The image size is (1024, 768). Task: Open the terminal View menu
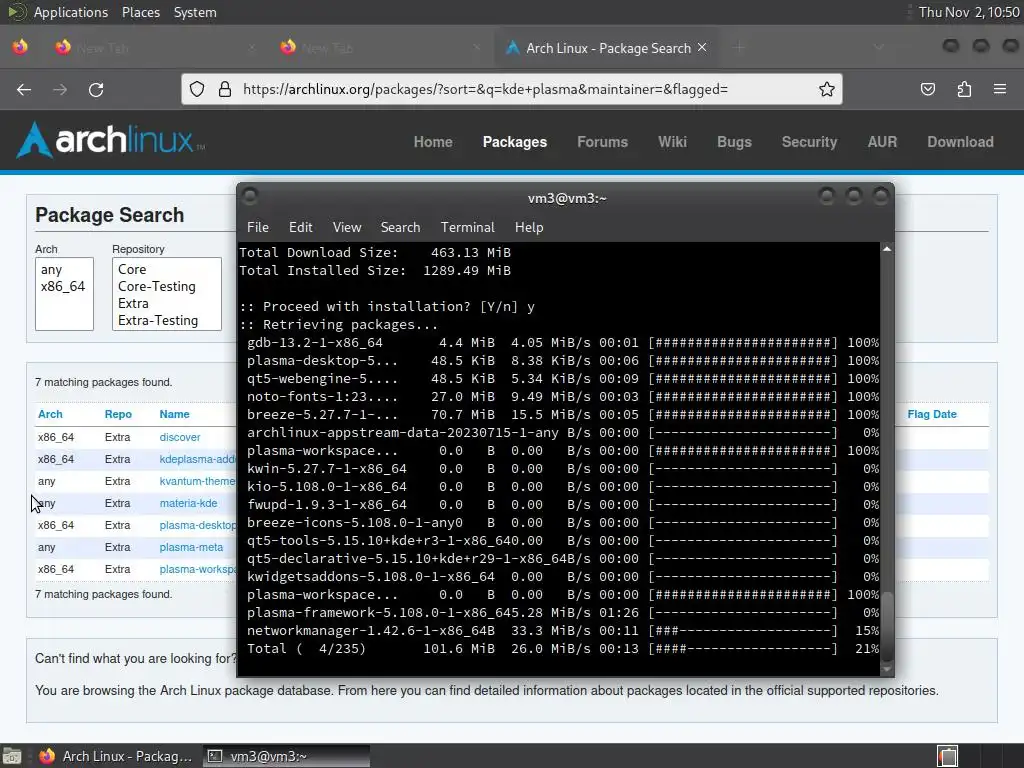(347, 227)
